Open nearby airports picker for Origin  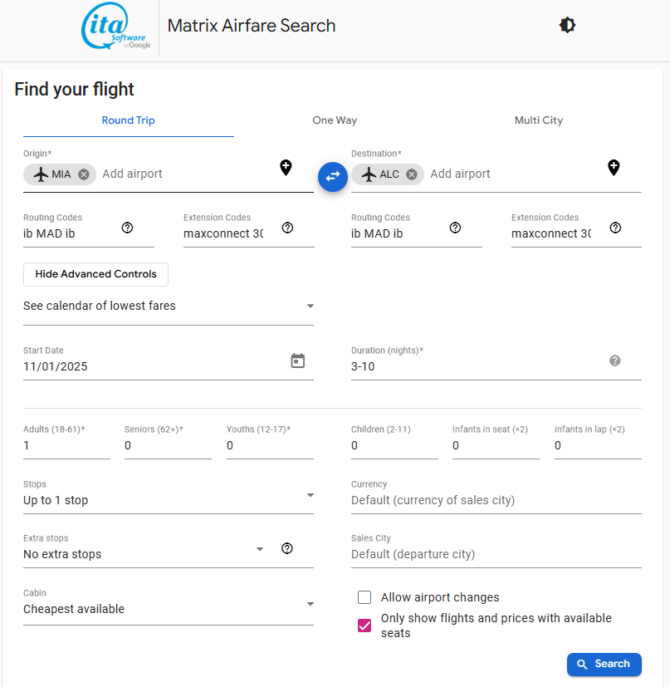click(286, 168)
